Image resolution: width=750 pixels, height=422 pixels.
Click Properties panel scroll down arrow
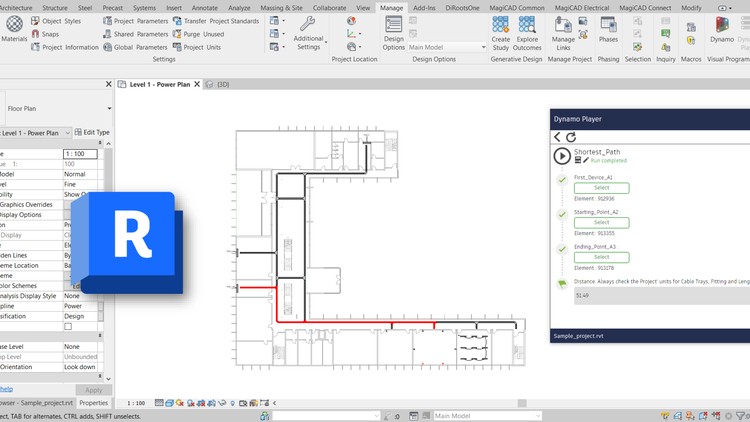(109, 379)
